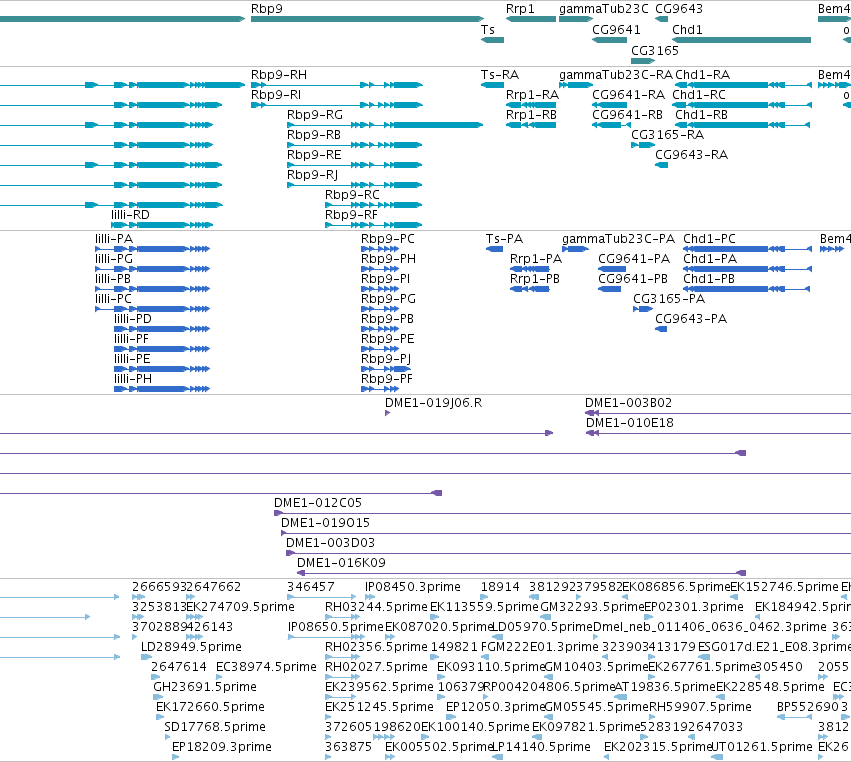Select protein label lilli-PC
The height and width of the screenshot is (762, 851).
113,299
